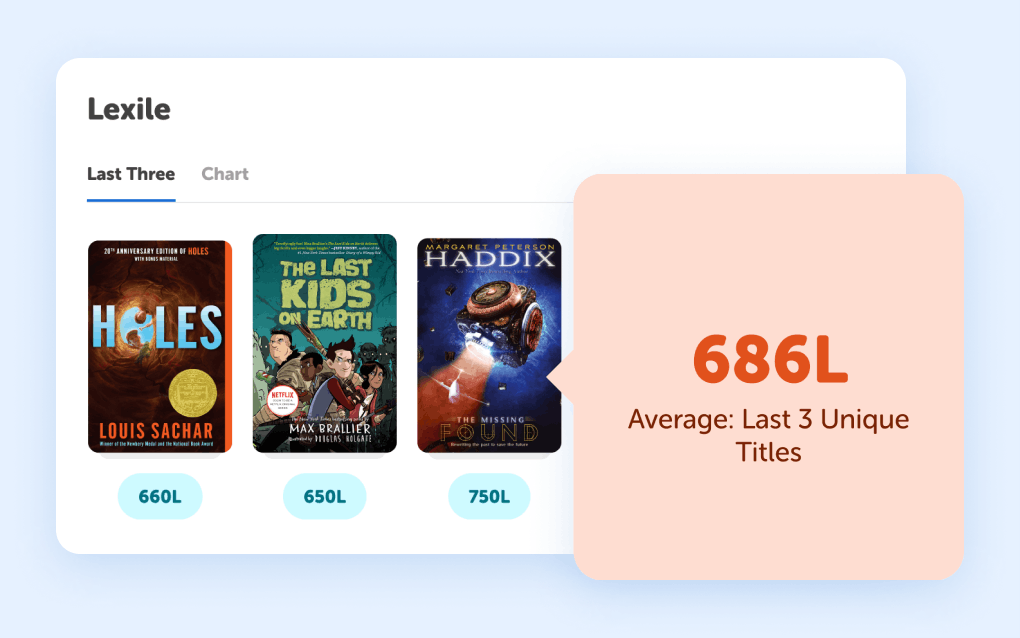Select the Last Three tab
1020x638 pixels.
click(131, 174)
